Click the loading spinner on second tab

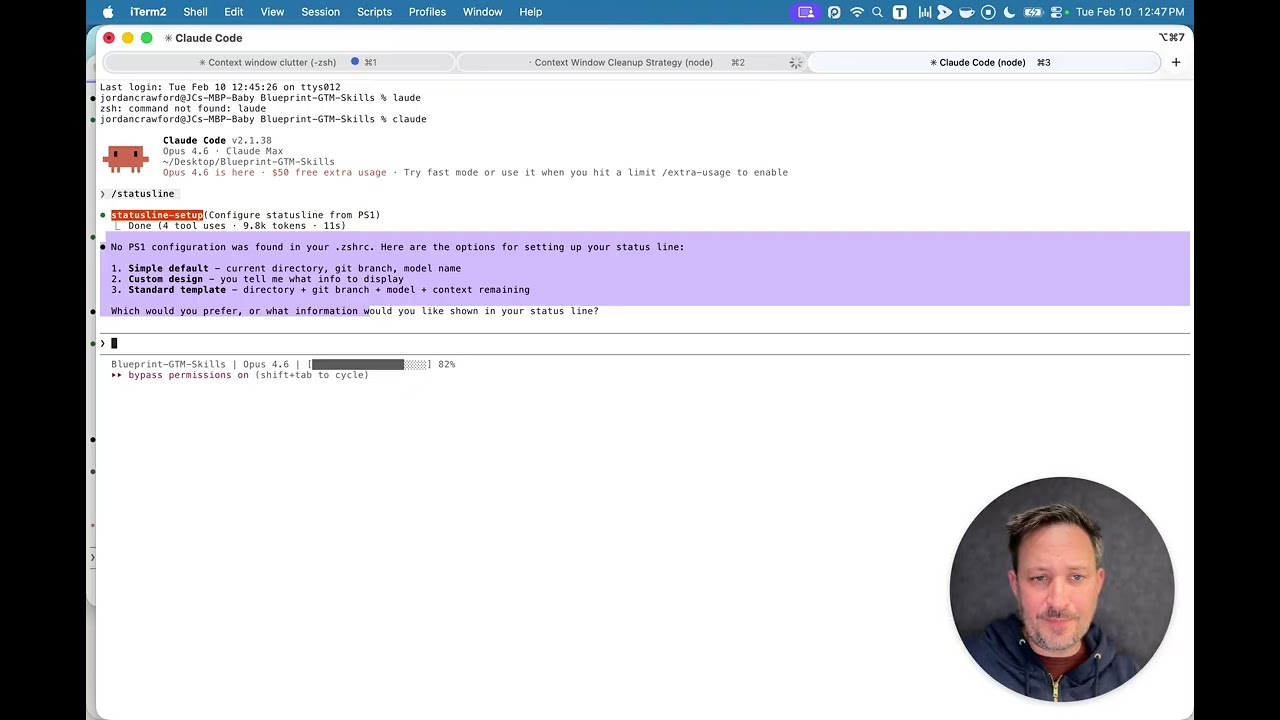click(796, 62)
